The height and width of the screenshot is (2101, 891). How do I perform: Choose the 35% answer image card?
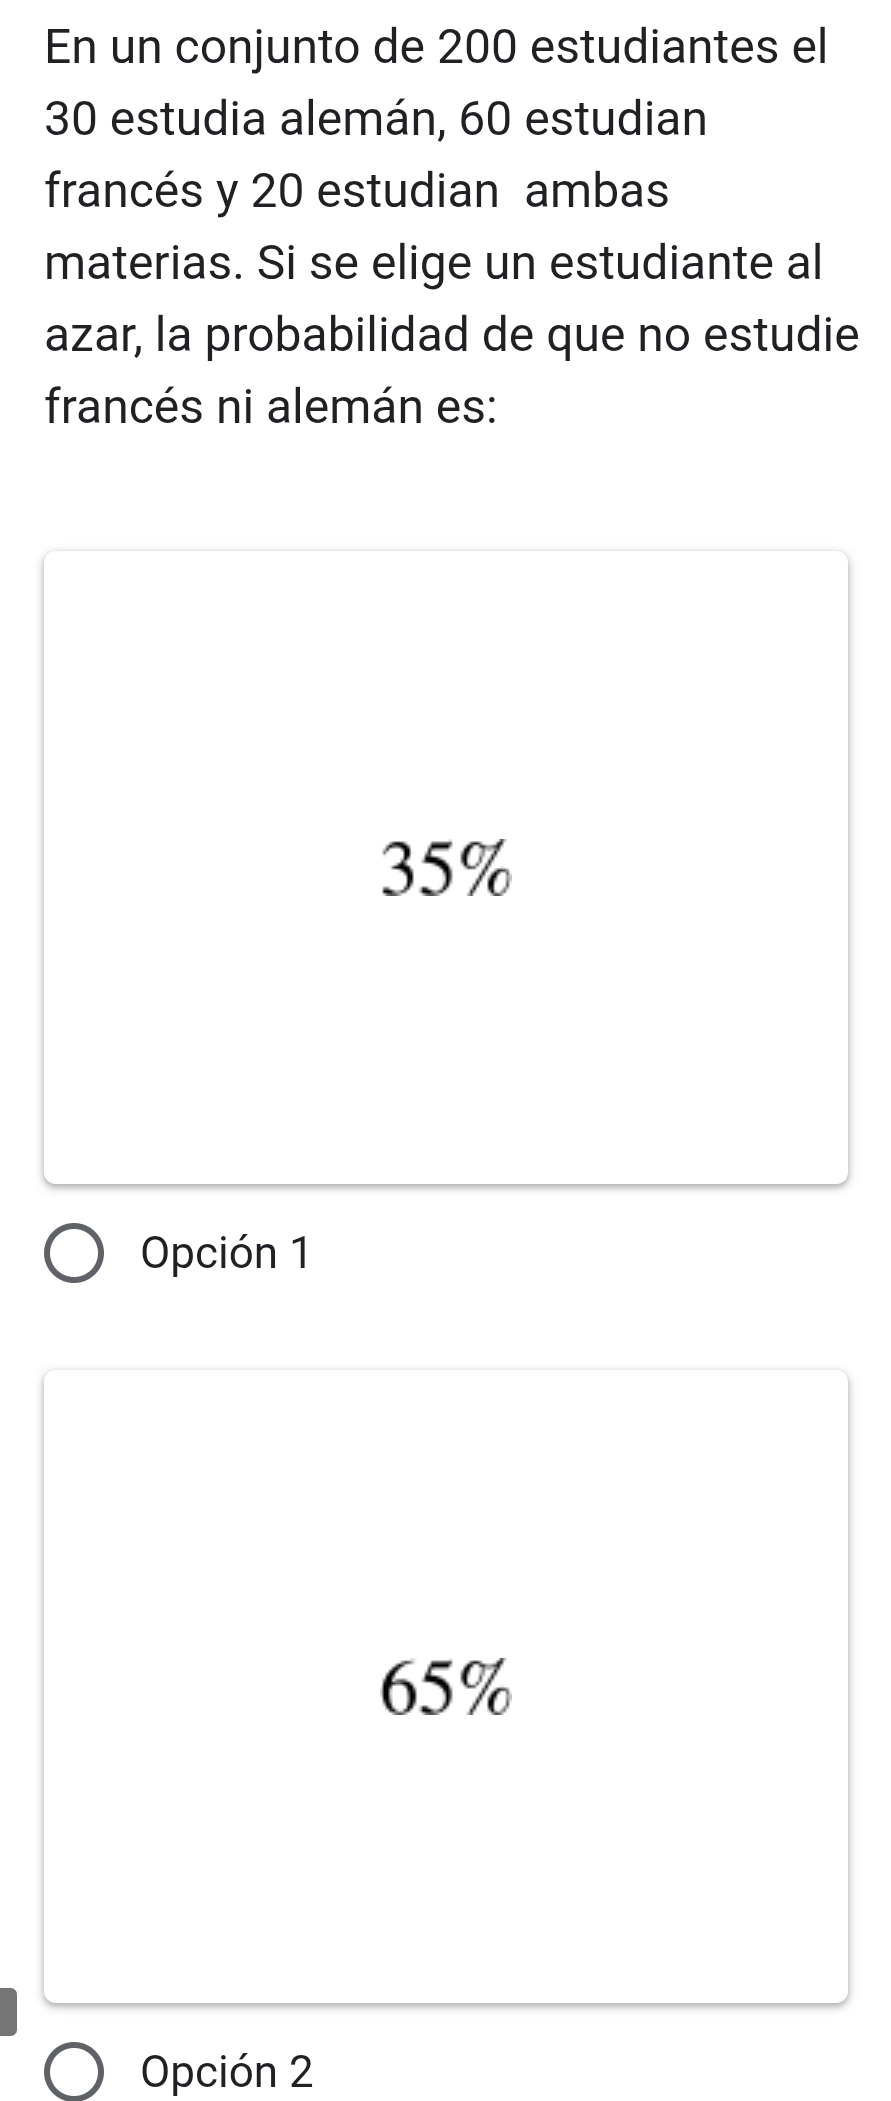(x=446, y=867)
